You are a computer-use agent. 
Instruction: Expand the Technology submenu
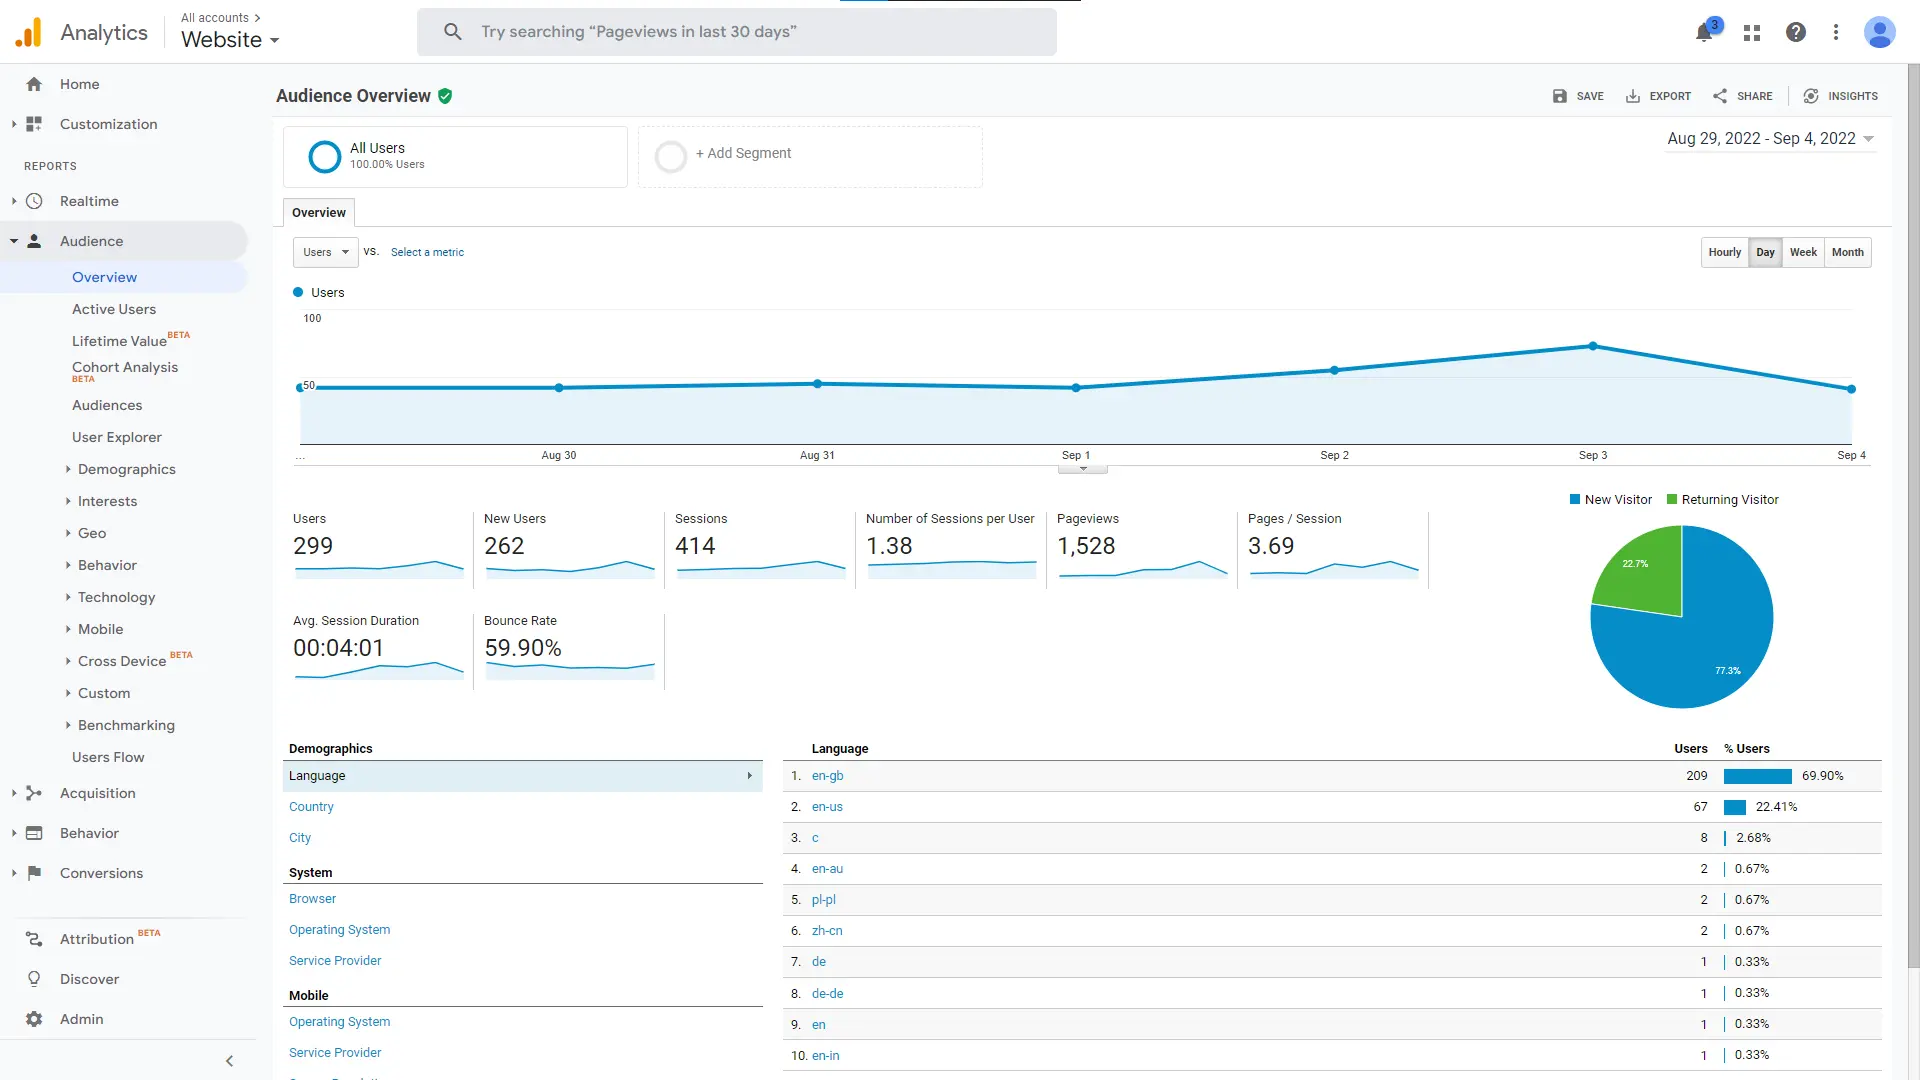click(68, 597)
